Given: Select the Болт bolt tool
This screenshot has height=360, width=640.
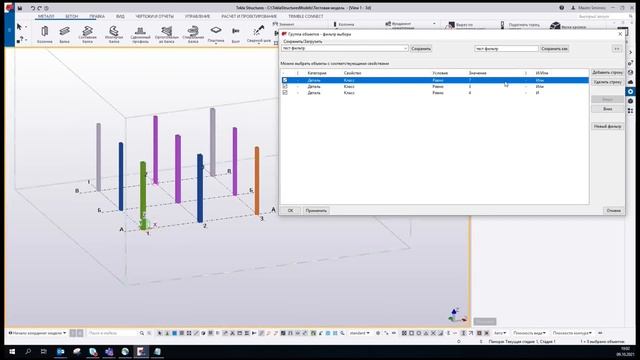Looking at the screenshot, I should (236, 34).
